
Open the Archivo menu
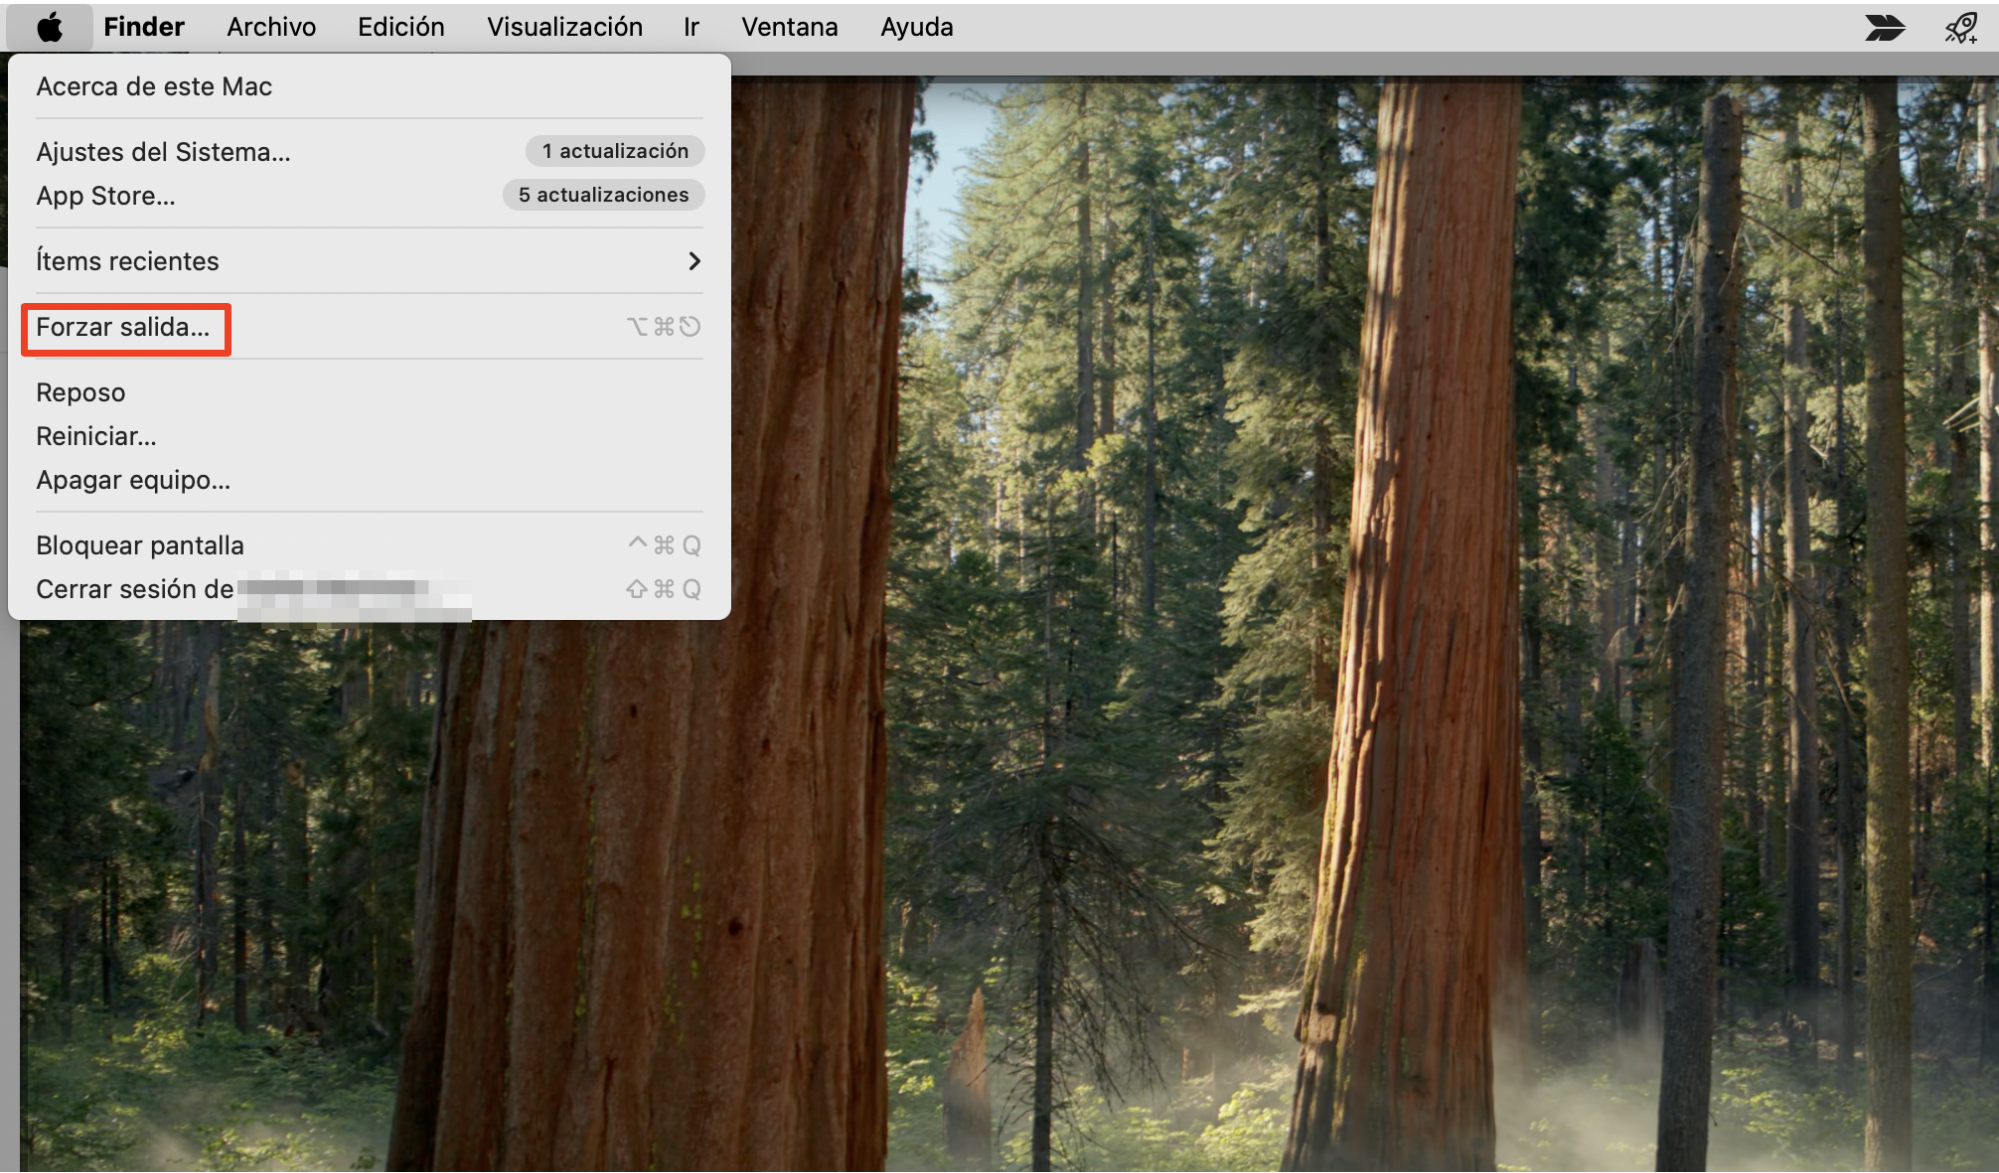click(x=271, y=27)
